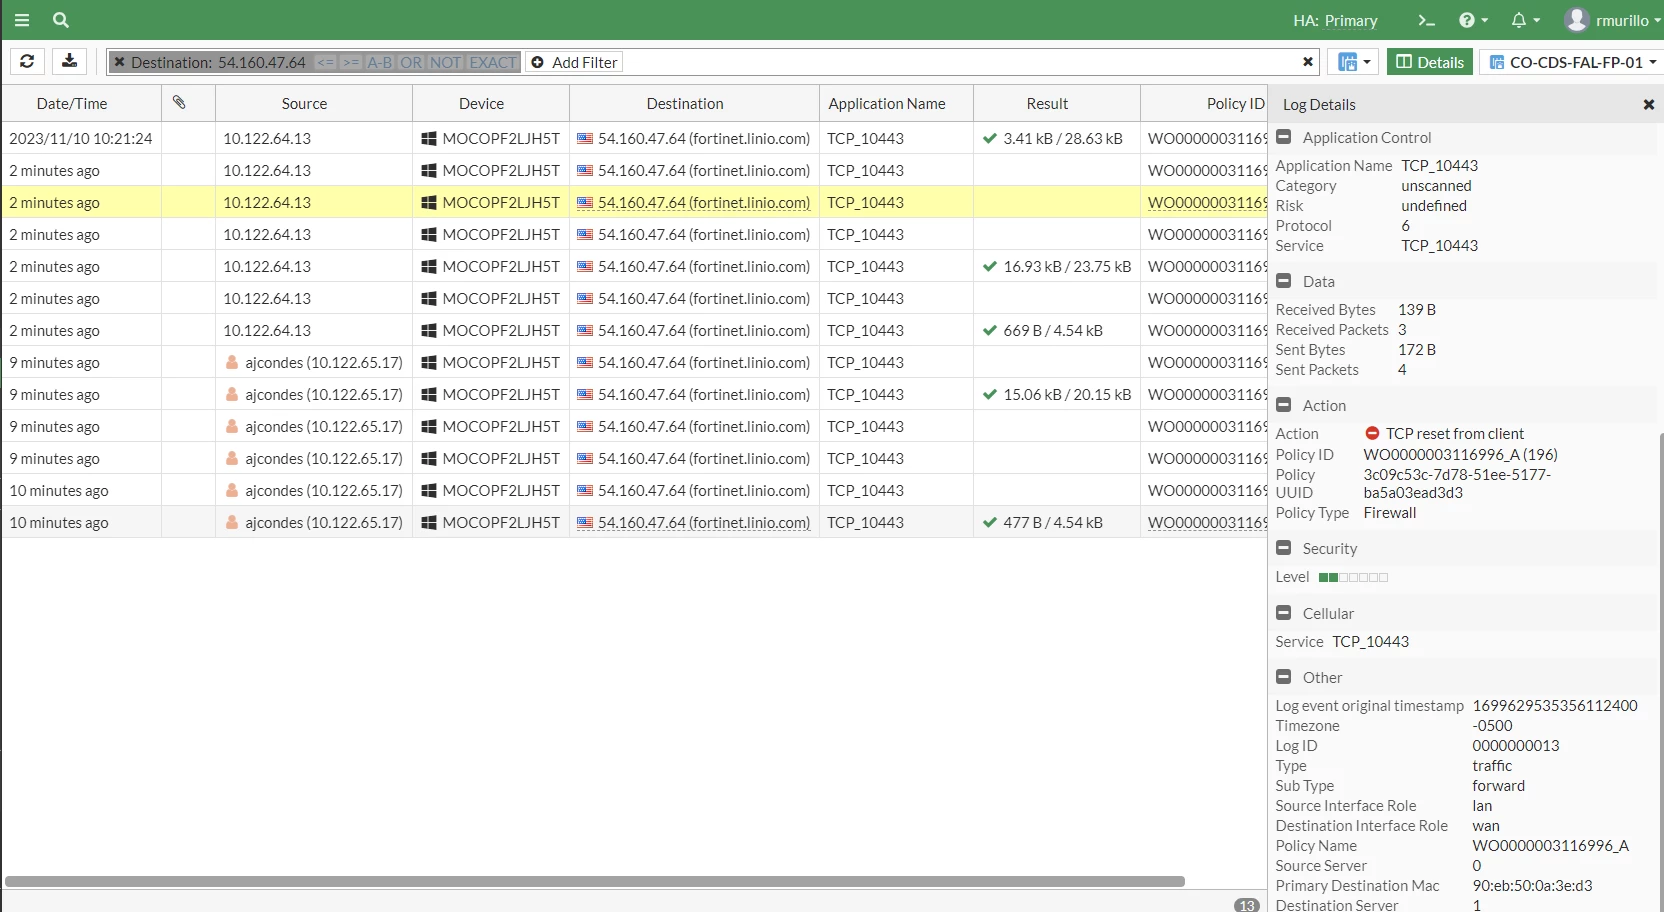Image resolution: width=1664 pixels, height=912 pixels.
Task: Click the Windows icon in last 10 minutes ago row
Action: (429, 522)
